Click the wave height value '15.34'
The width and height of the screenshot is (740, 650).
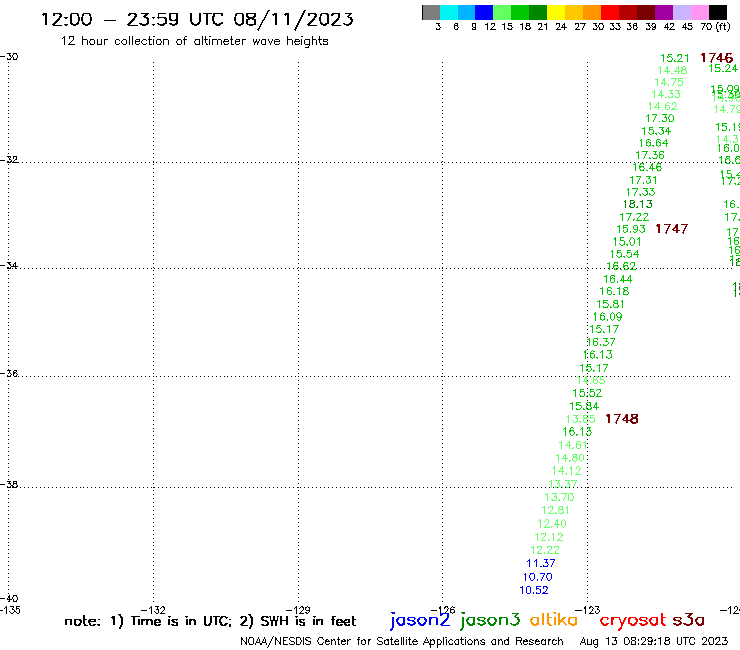(x=656, y=131)
